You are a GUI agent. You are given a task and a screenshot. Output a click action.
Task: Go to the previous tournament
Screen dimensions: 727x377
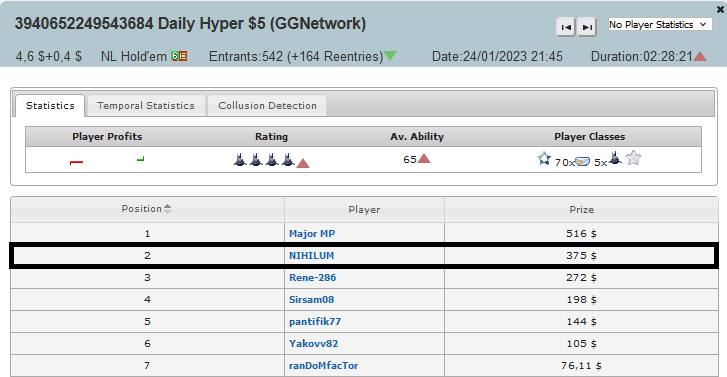[566, 27]
